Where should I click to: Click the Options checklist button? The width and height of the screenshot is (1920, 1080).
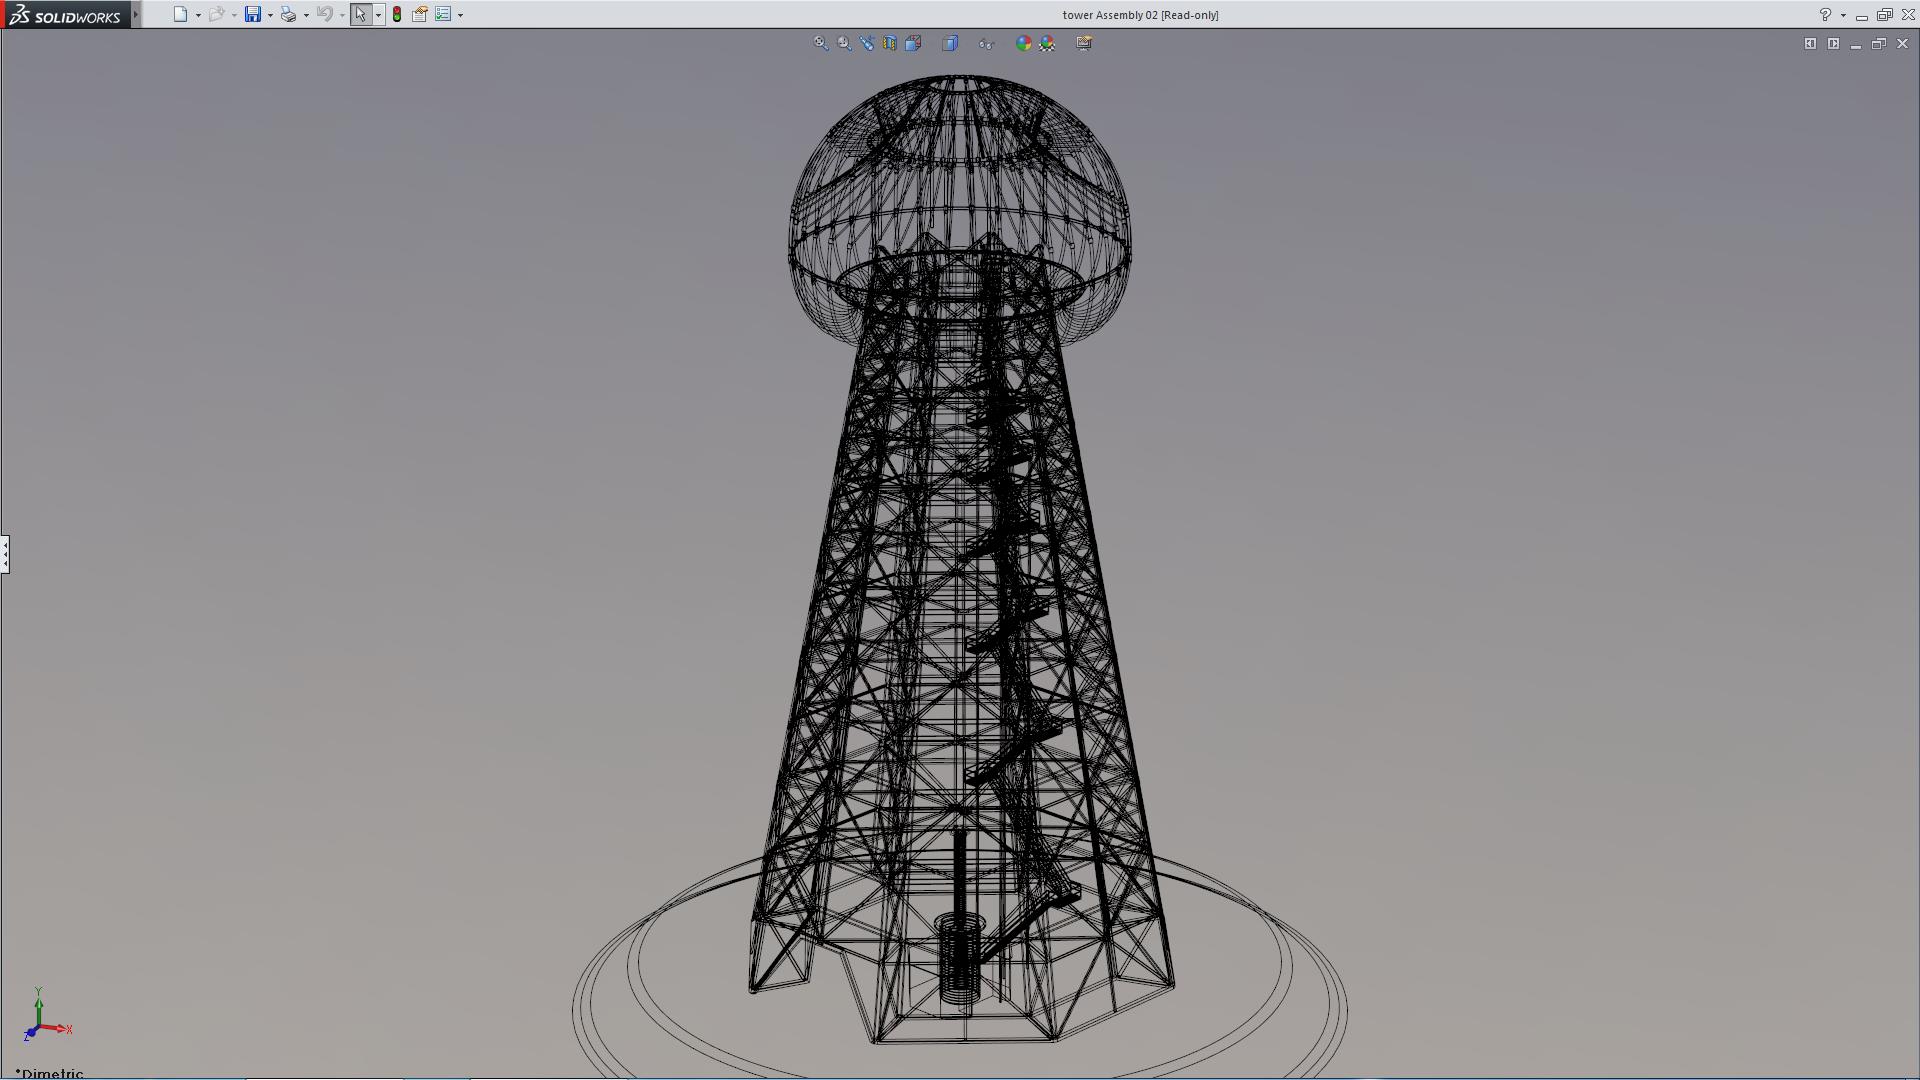click(x=443, y=15)
